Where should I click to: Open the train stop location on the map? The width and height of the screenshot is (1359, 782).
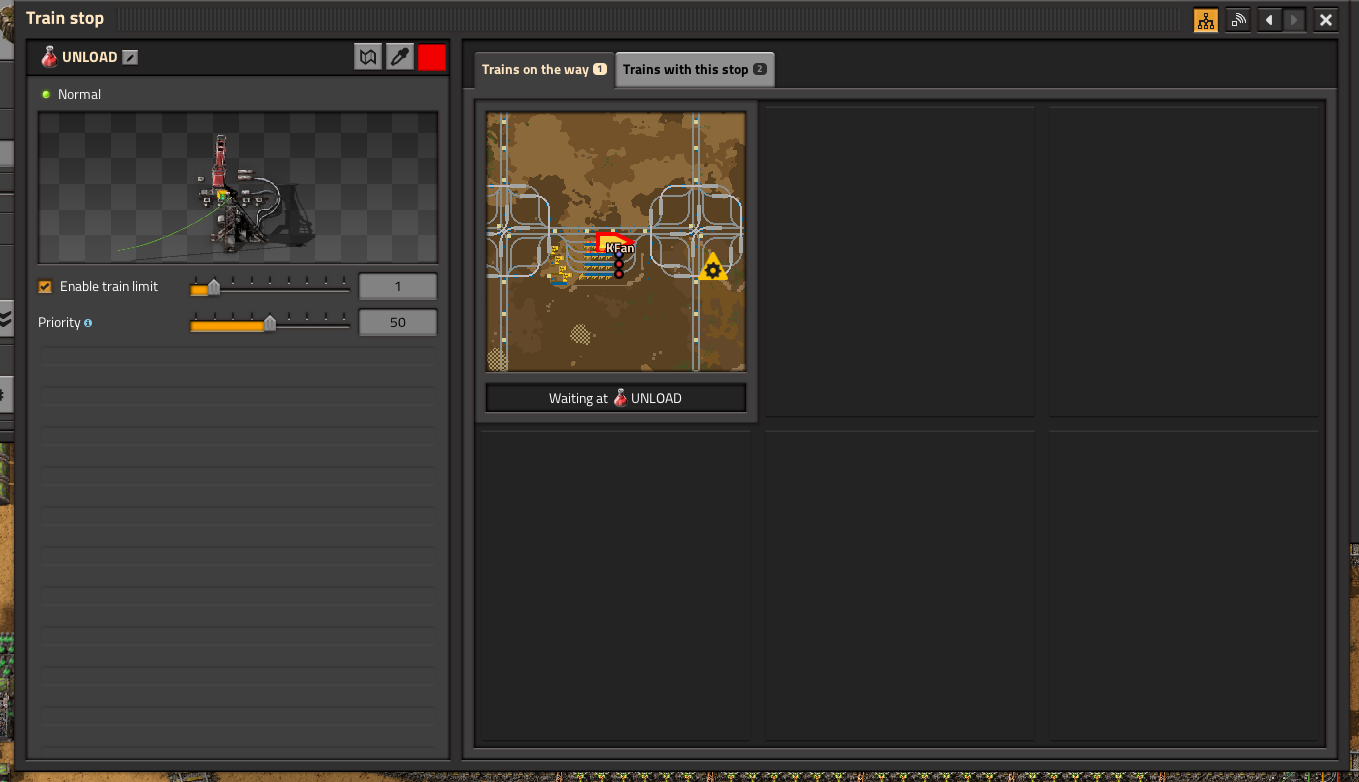point(368,57)
